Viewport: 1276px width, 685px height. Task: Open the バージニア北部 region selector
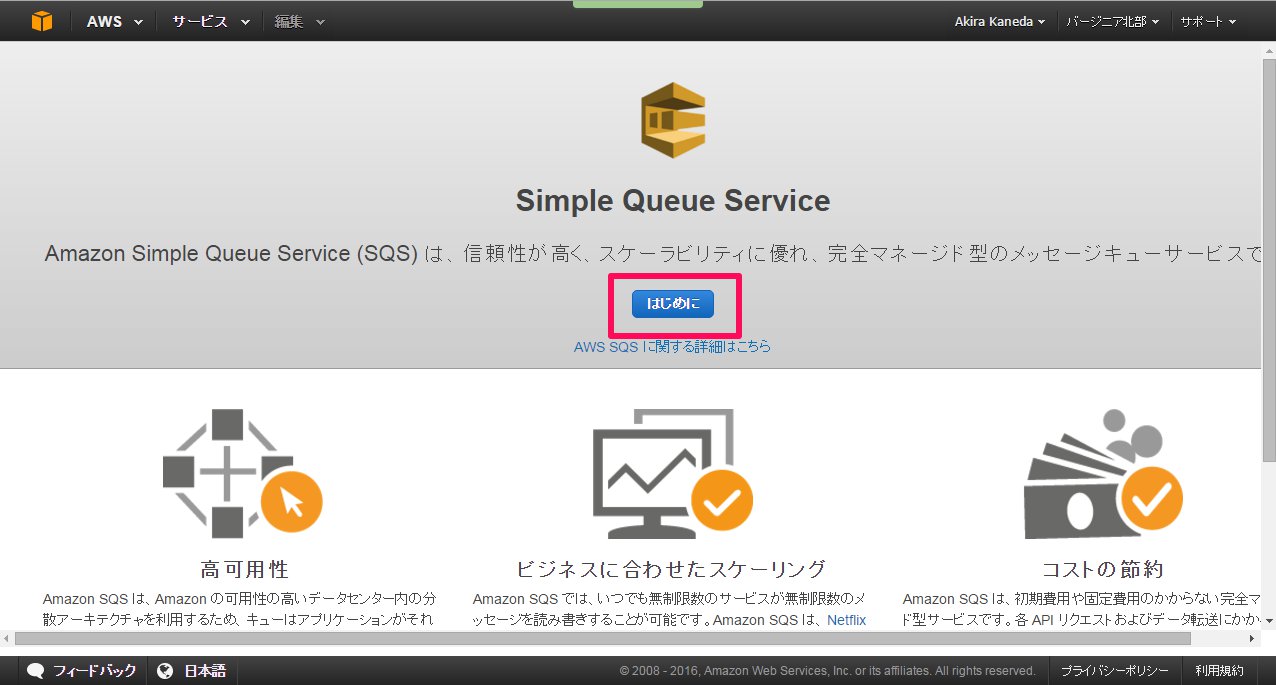1113,21
